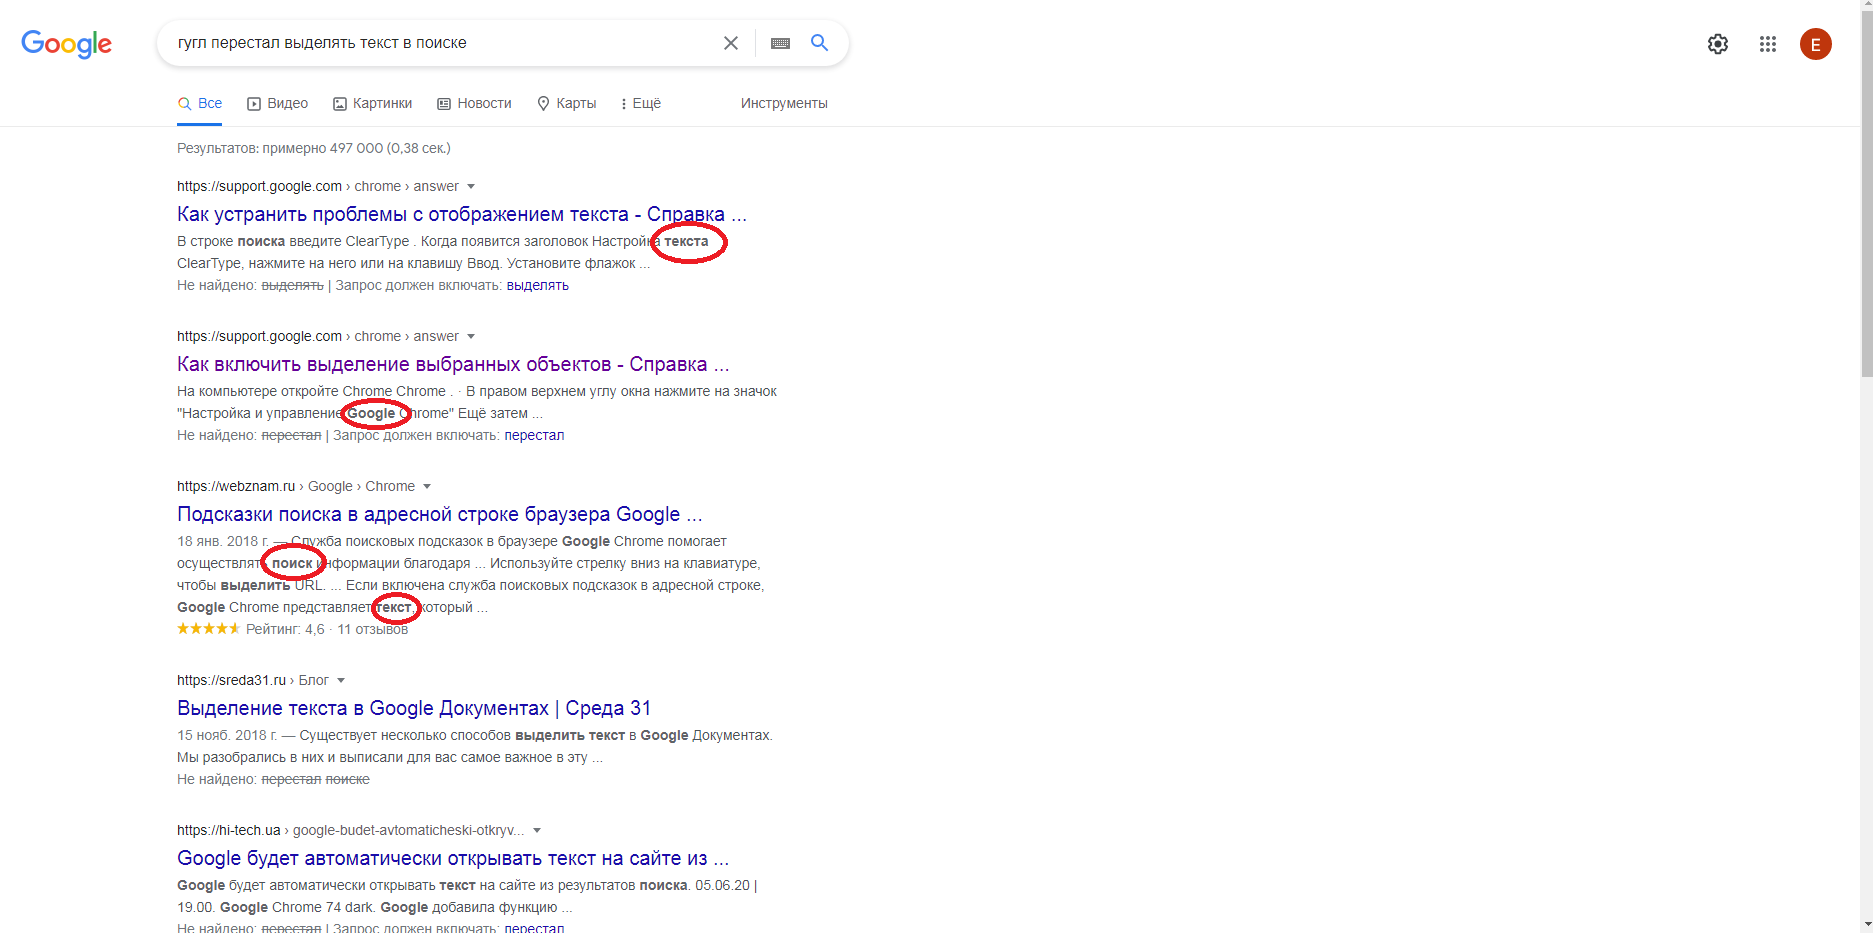Image resolution: width=1873 pixels, height=945 pixels.
Task: Click the перестал link under the second result
Action: [x=534, y=436]
